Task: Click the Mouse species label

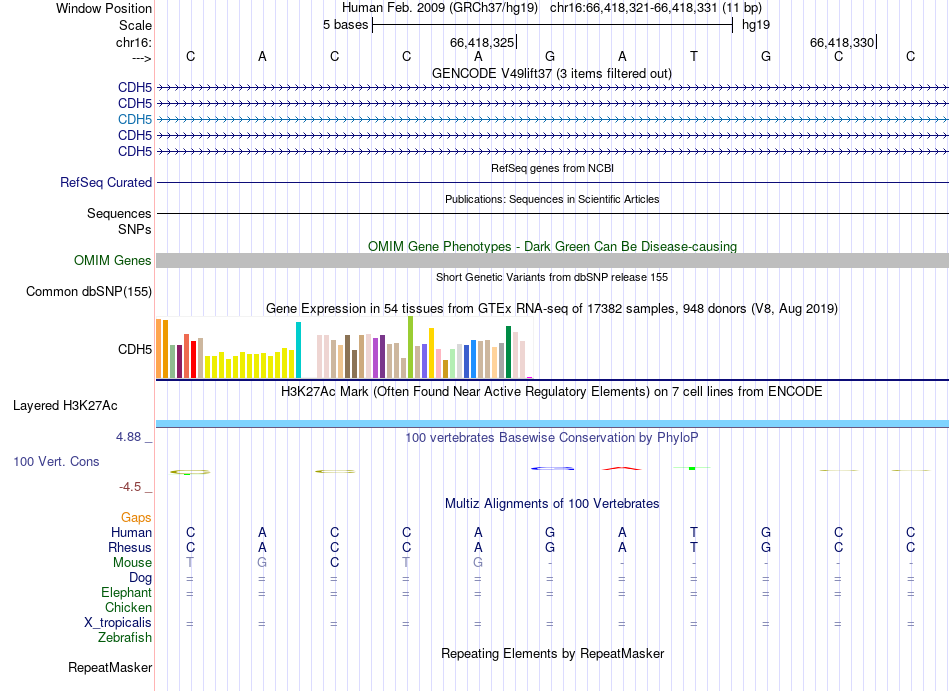Action: tap(132, 563)
